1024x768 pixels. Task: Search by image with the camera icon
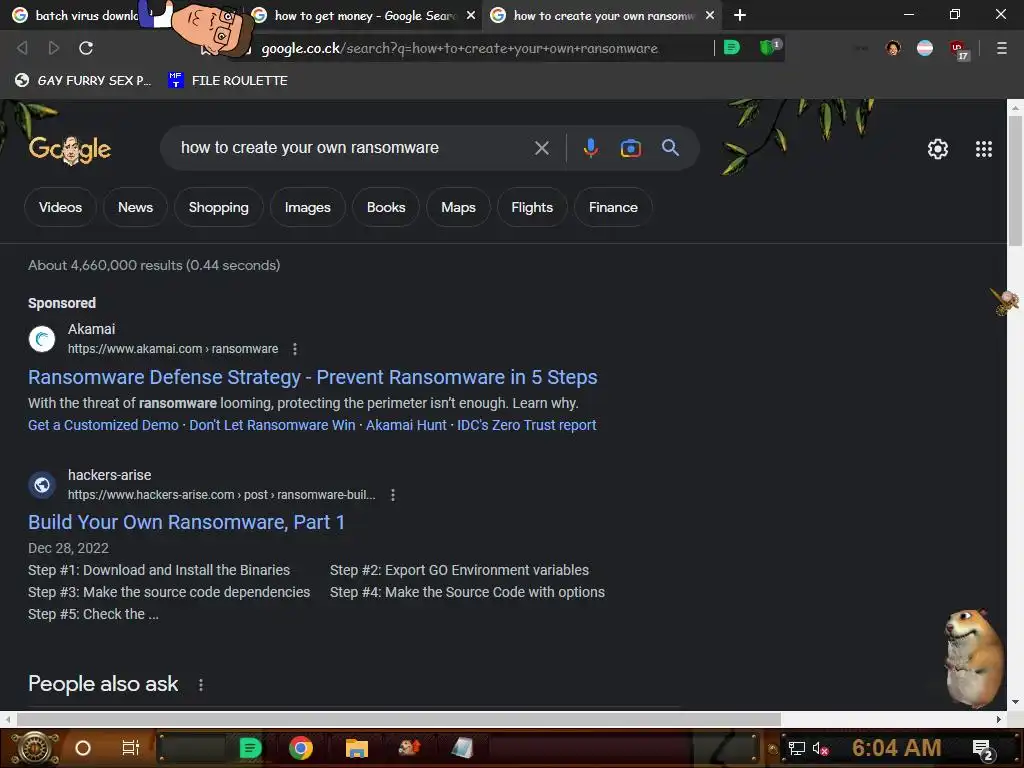[x=630, y=148]
